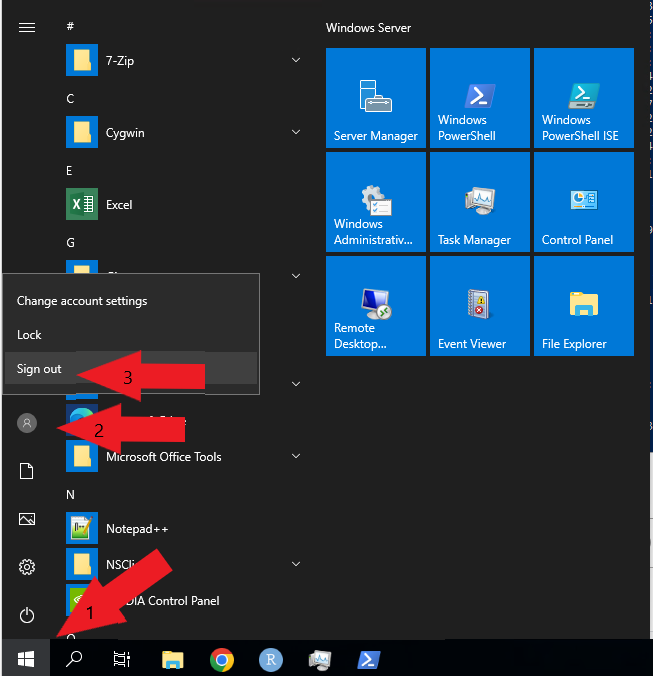
Task: Launch Task Manager tile
Action: click(480, 202)
